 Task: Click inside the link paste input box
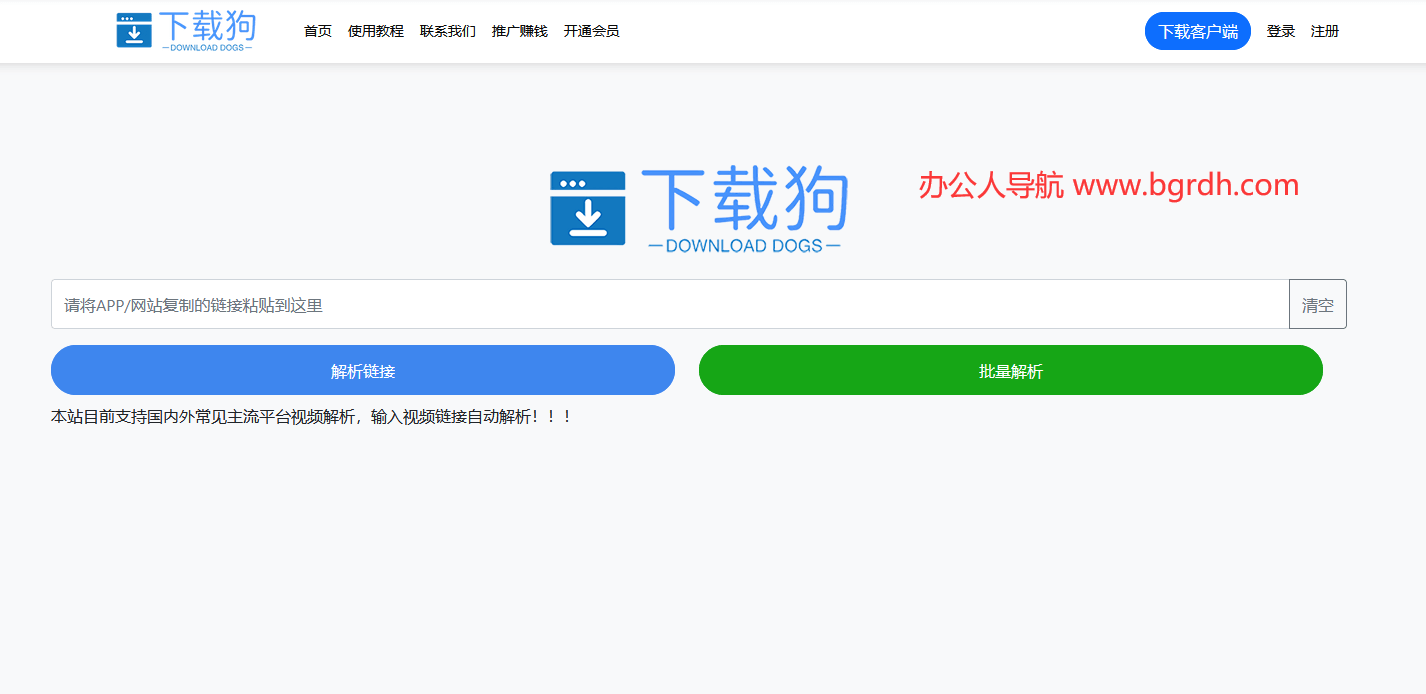pyautogui.click(x=670, y=304)
